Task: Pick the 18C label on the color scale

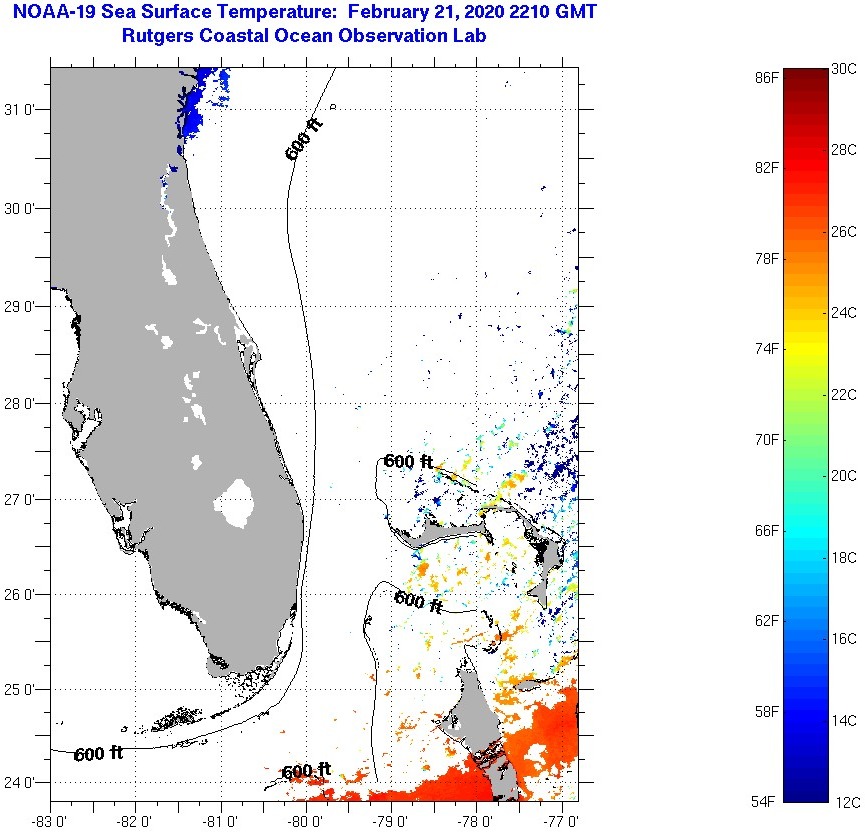Action: pyautogui.click(x=844, y=557)
